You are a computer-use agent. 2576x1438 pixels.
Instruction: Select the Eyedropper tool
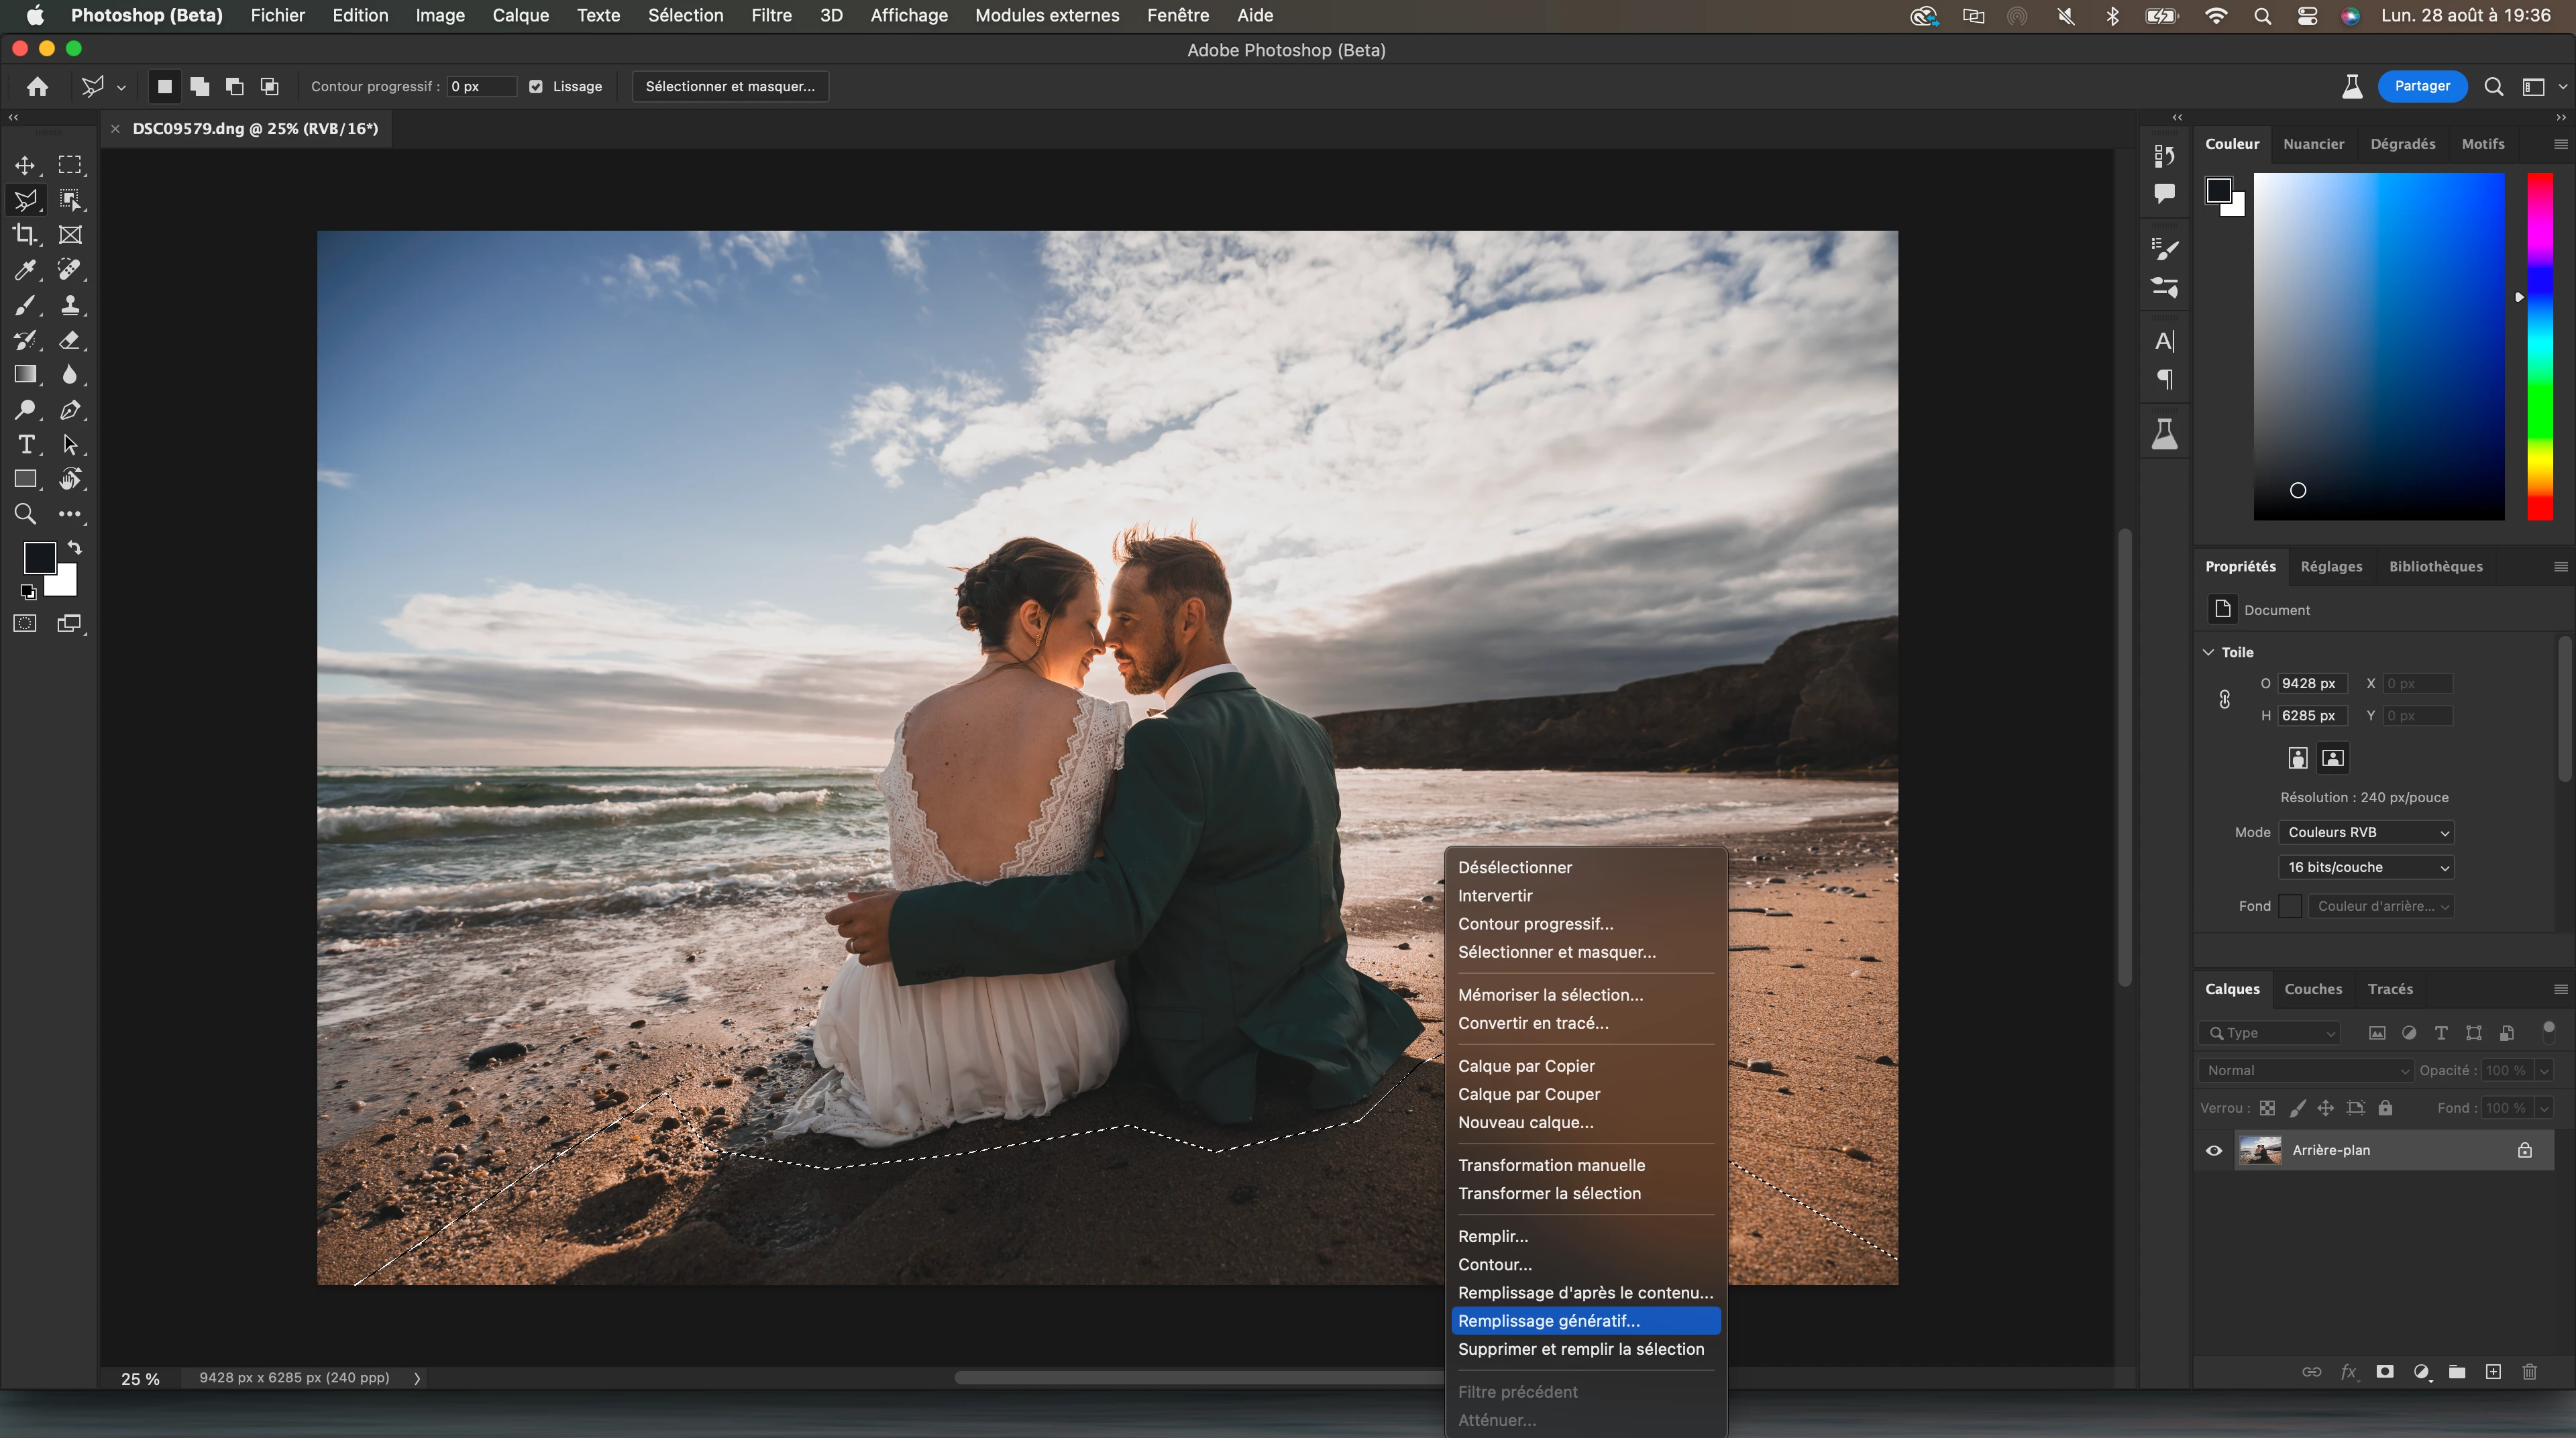click(25, 270)
